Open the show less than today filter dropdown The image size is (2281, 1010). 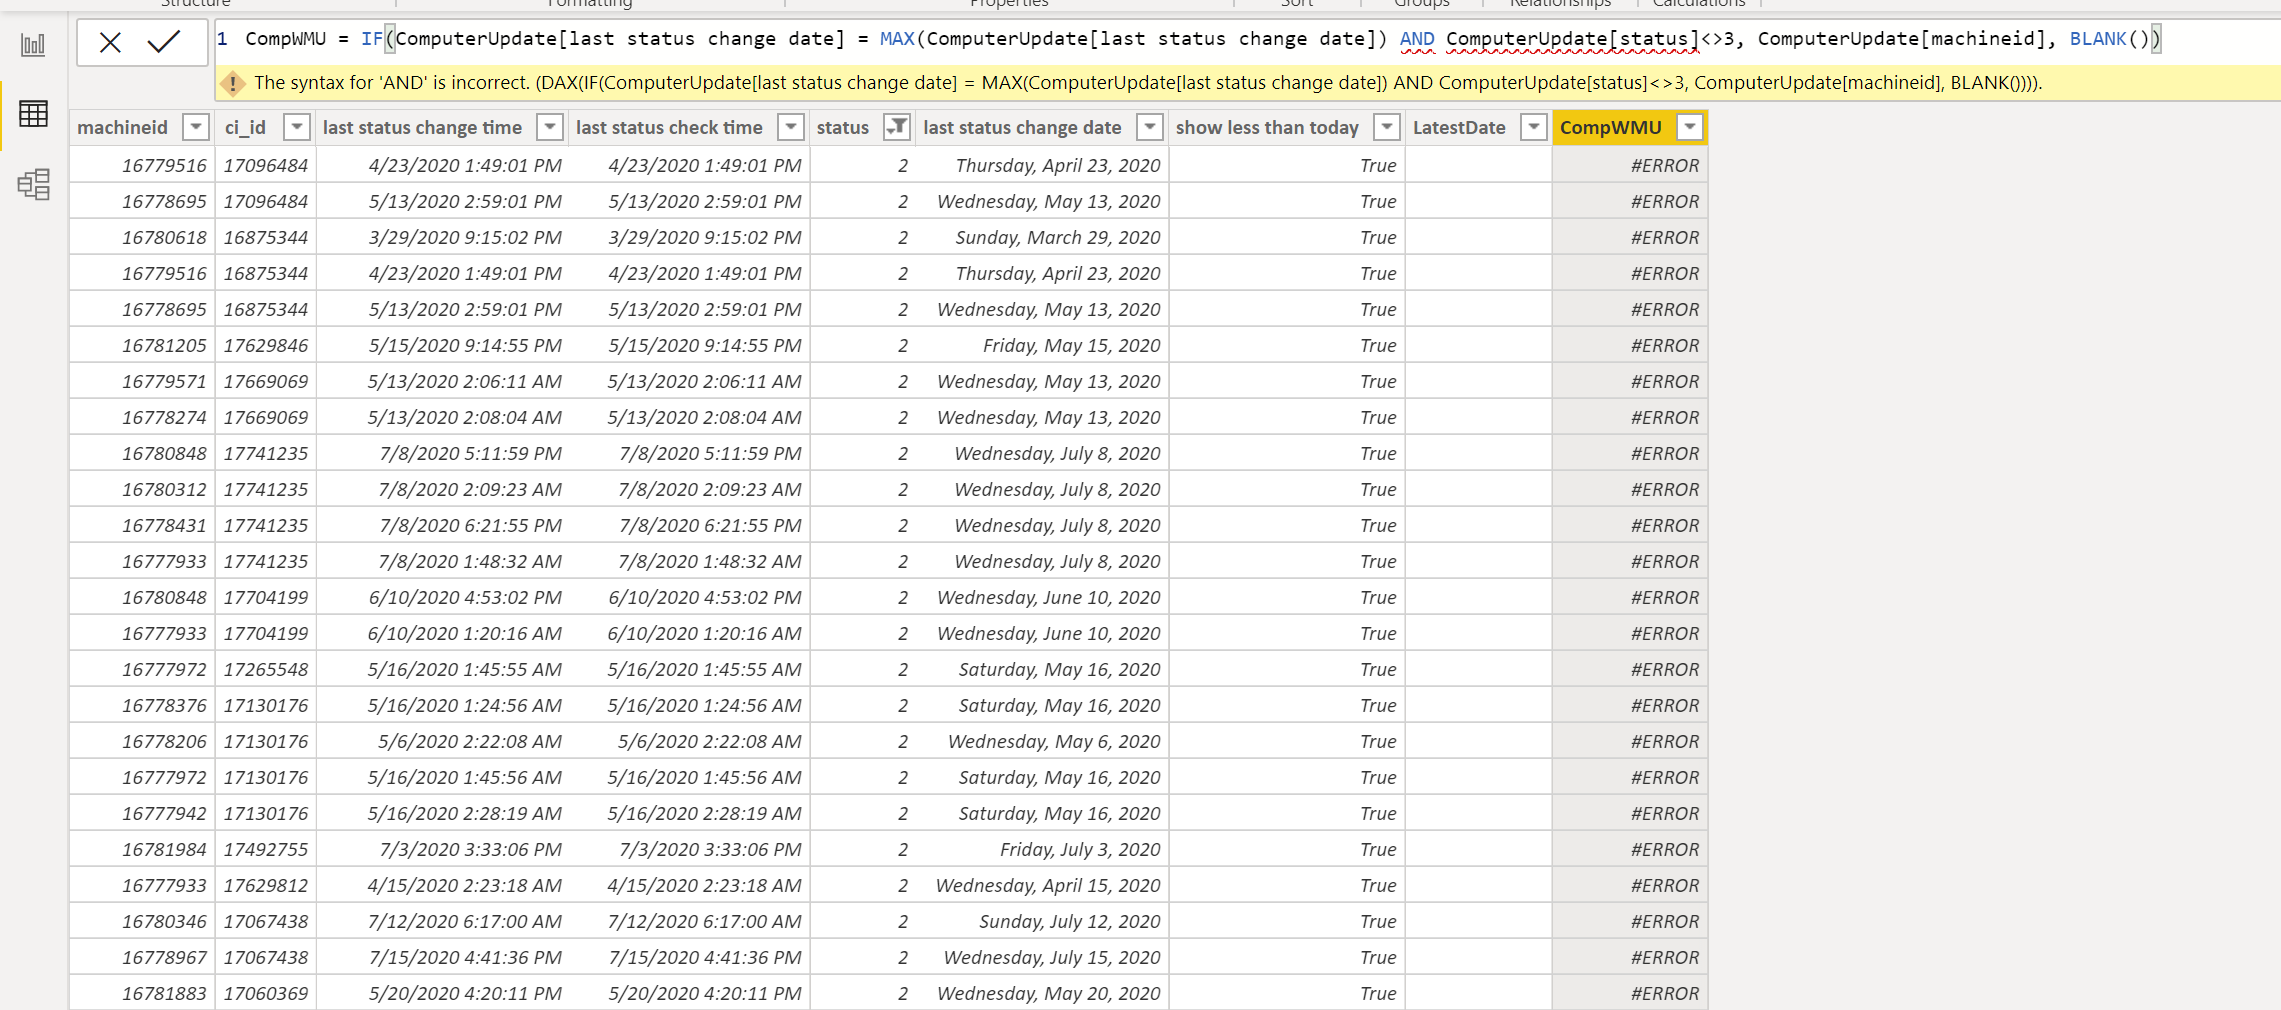coord(1387,127)
